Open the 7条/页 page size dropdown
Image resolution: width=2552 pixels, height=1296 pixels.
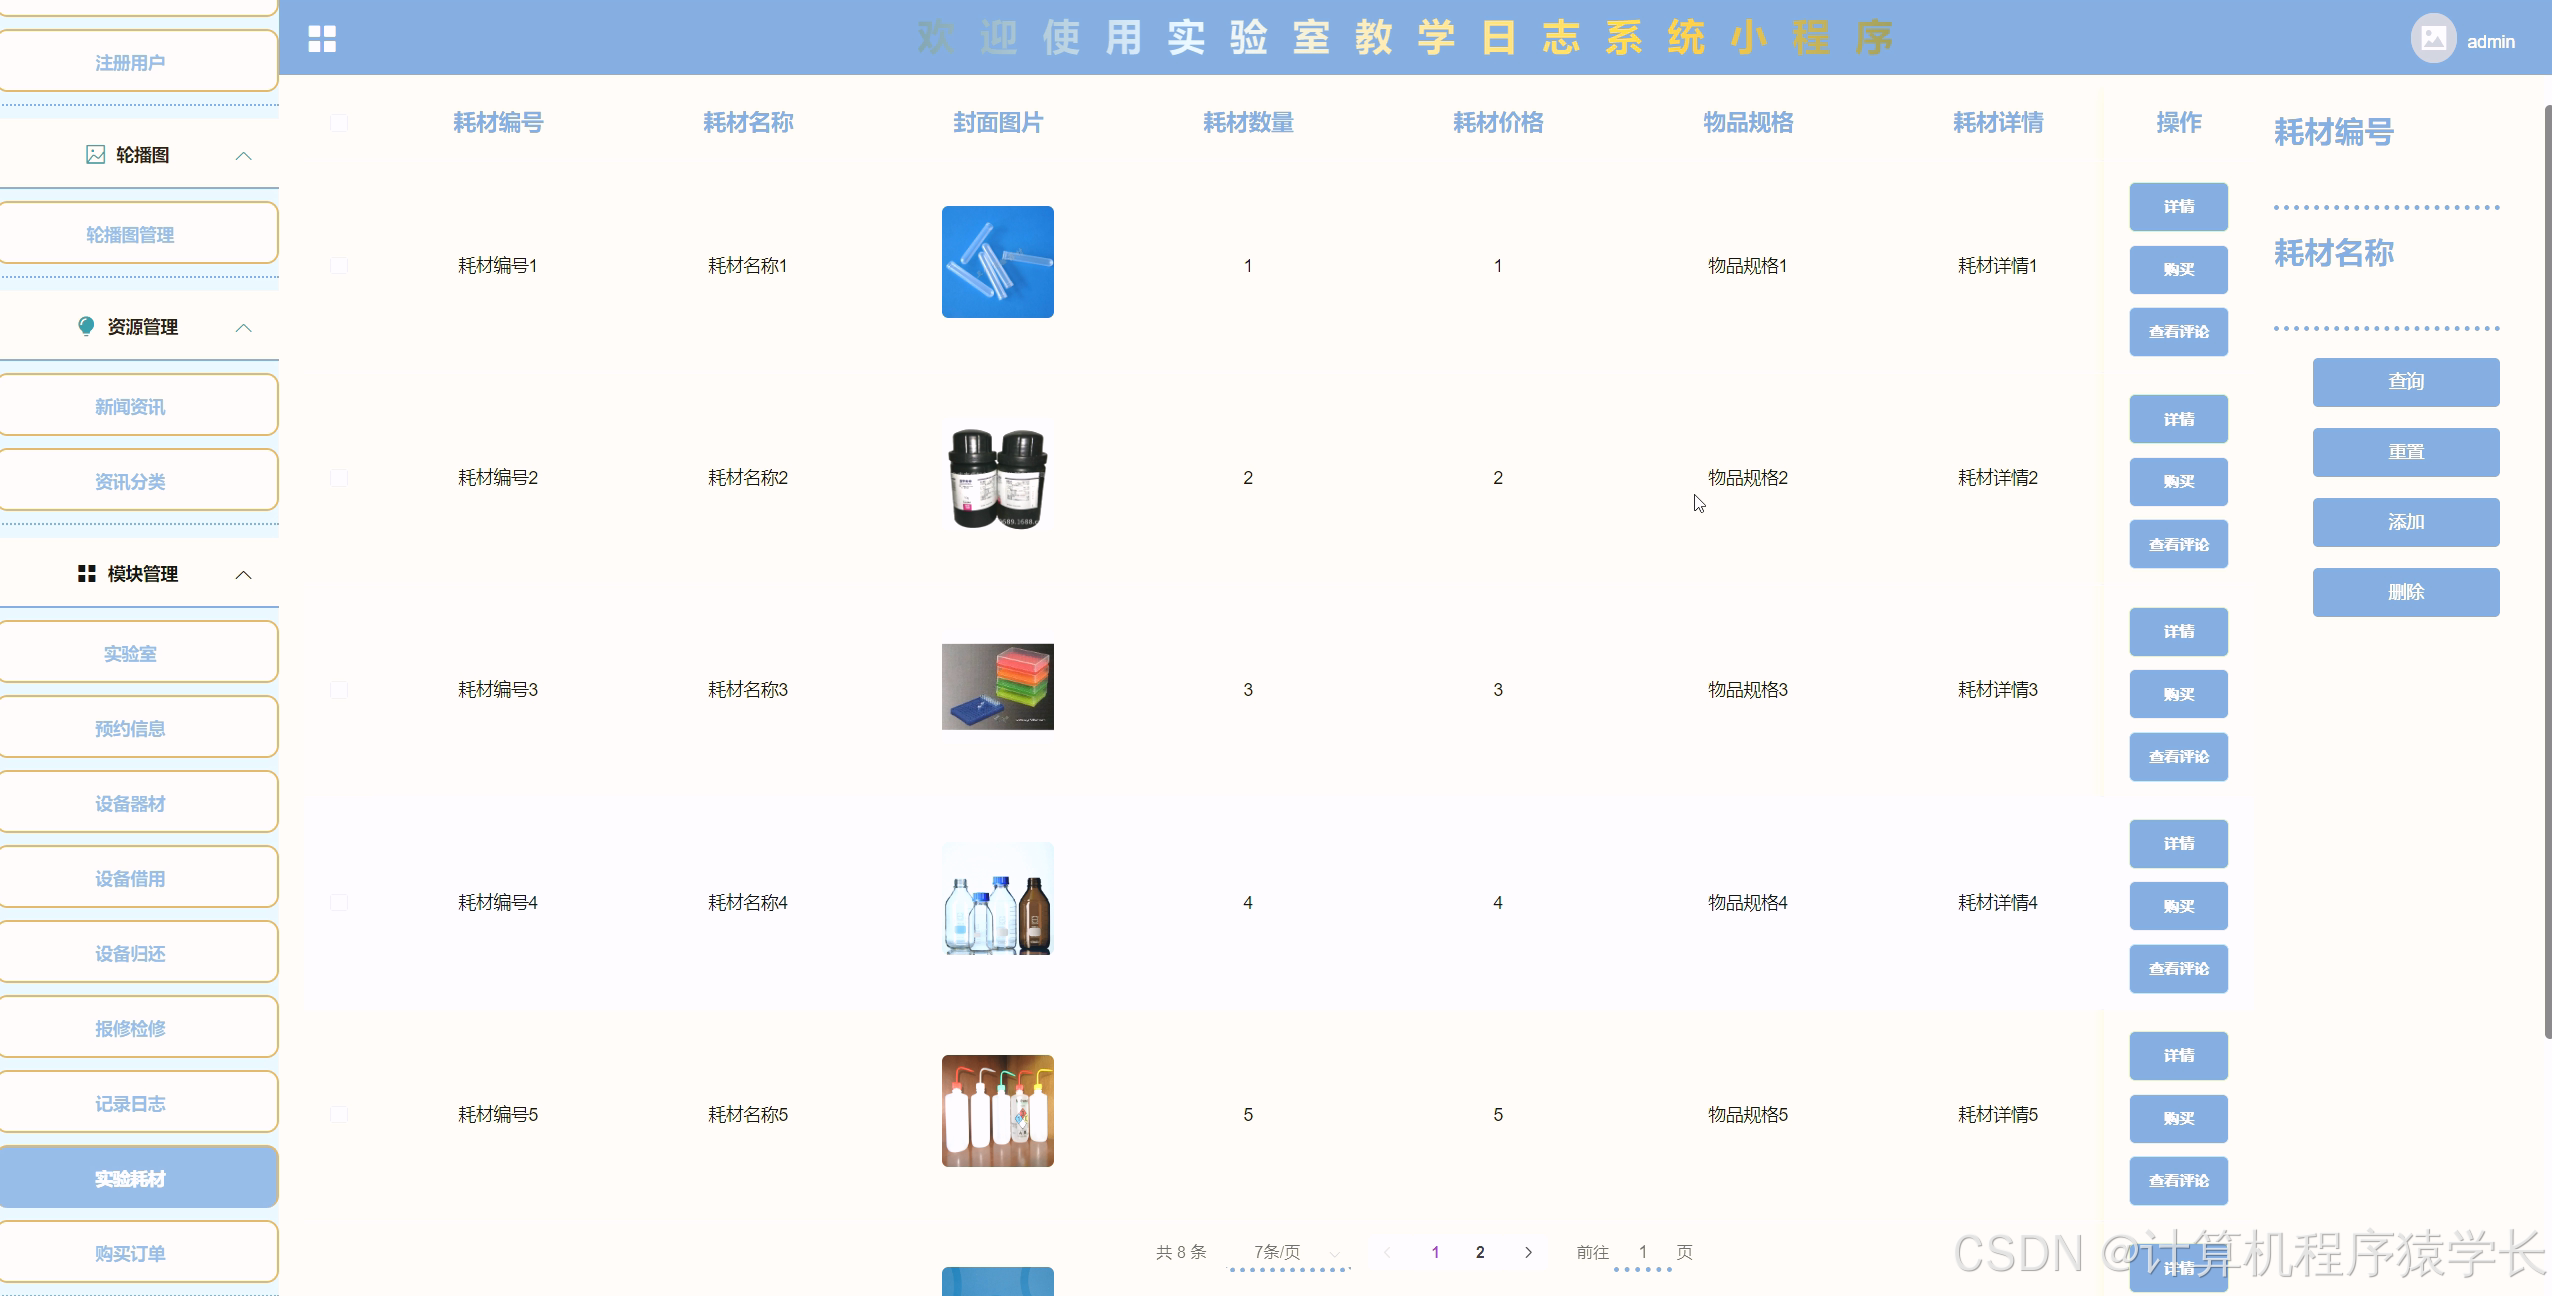tap(1289, 1253)
